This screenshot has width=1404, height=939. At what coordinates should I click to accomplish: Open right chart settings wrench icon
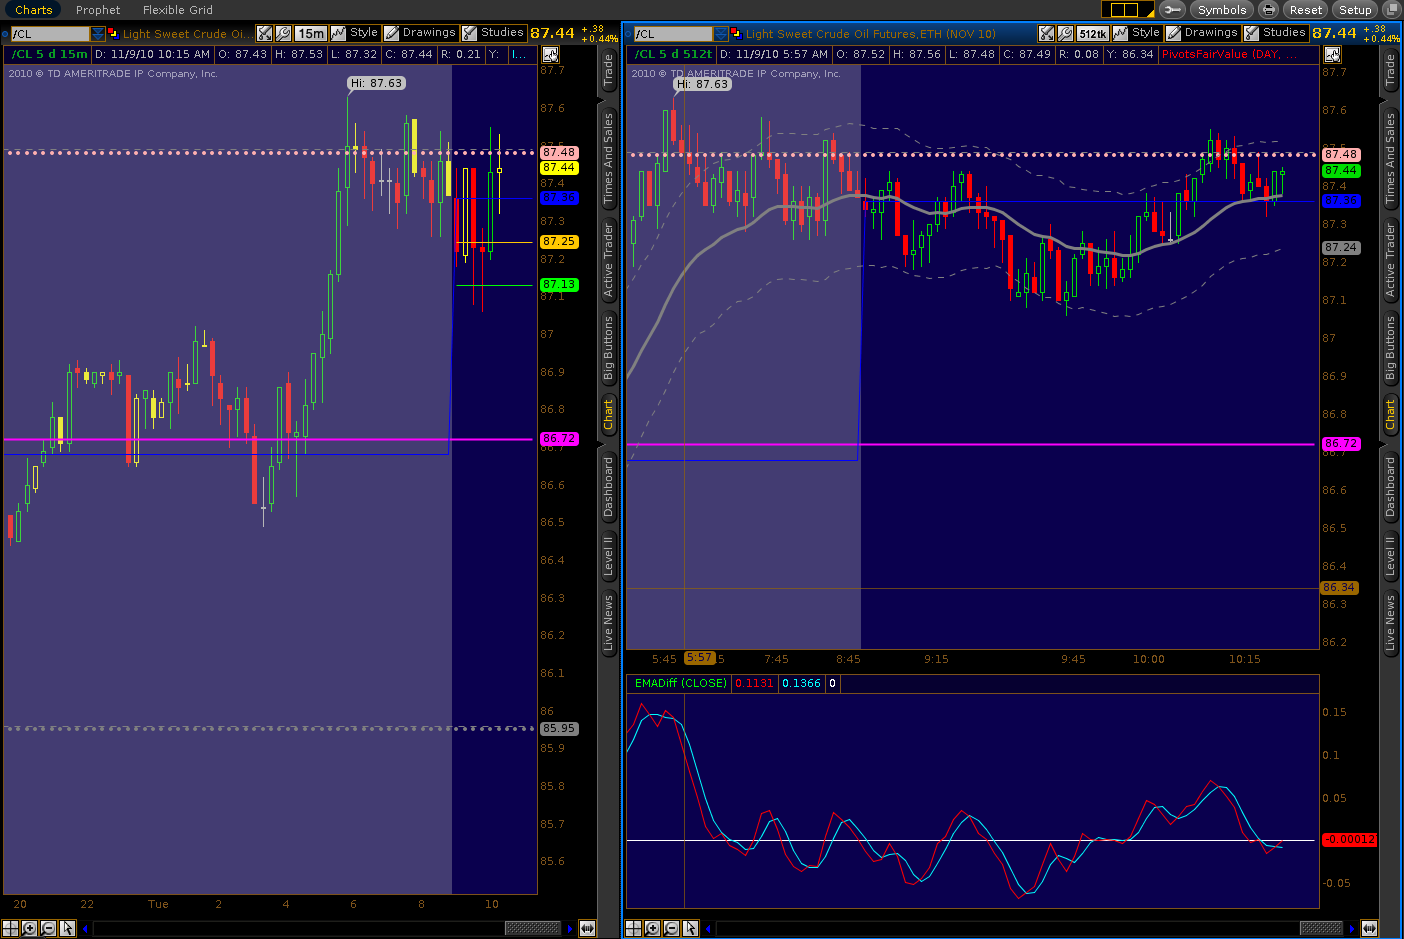[x=1065, y=33]
